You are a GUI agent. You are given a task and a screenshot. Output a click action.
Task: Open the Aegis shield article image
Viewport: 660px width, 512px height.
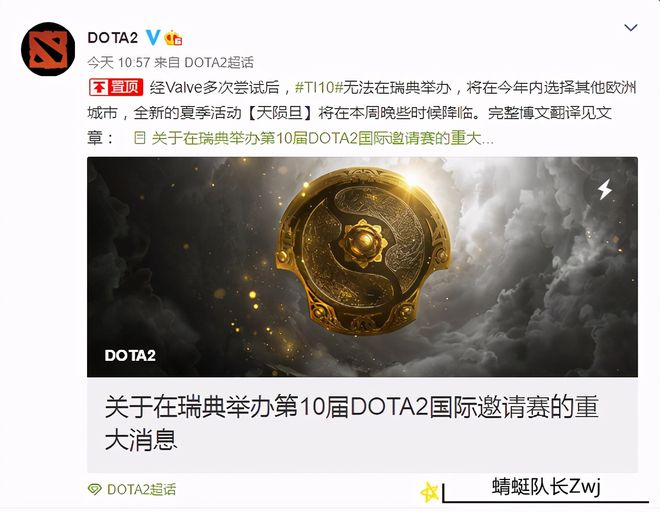pyautogui.click(x=362, y=267)
